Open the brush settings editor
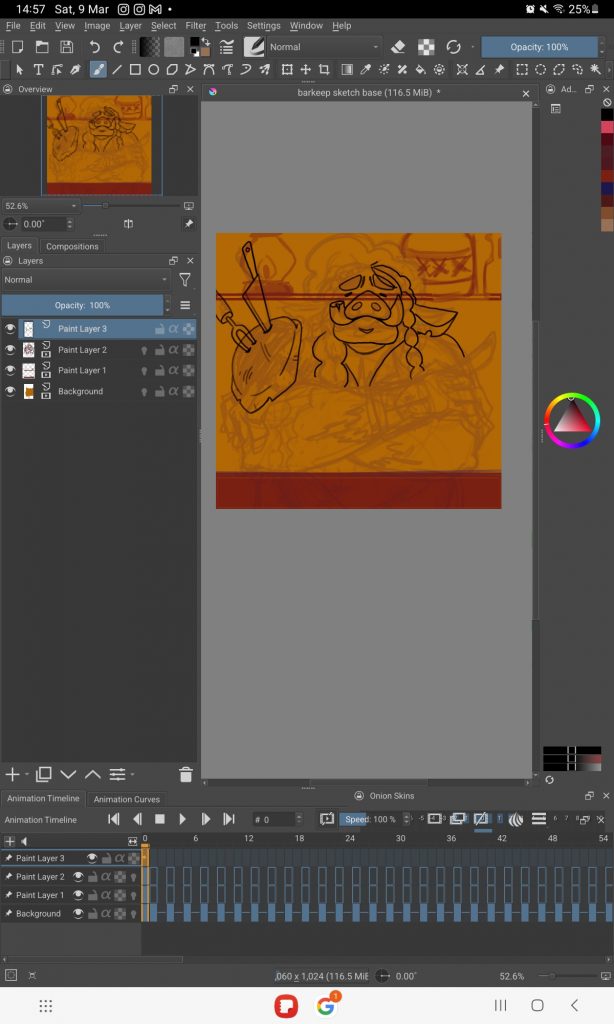 tap(226, 46)
